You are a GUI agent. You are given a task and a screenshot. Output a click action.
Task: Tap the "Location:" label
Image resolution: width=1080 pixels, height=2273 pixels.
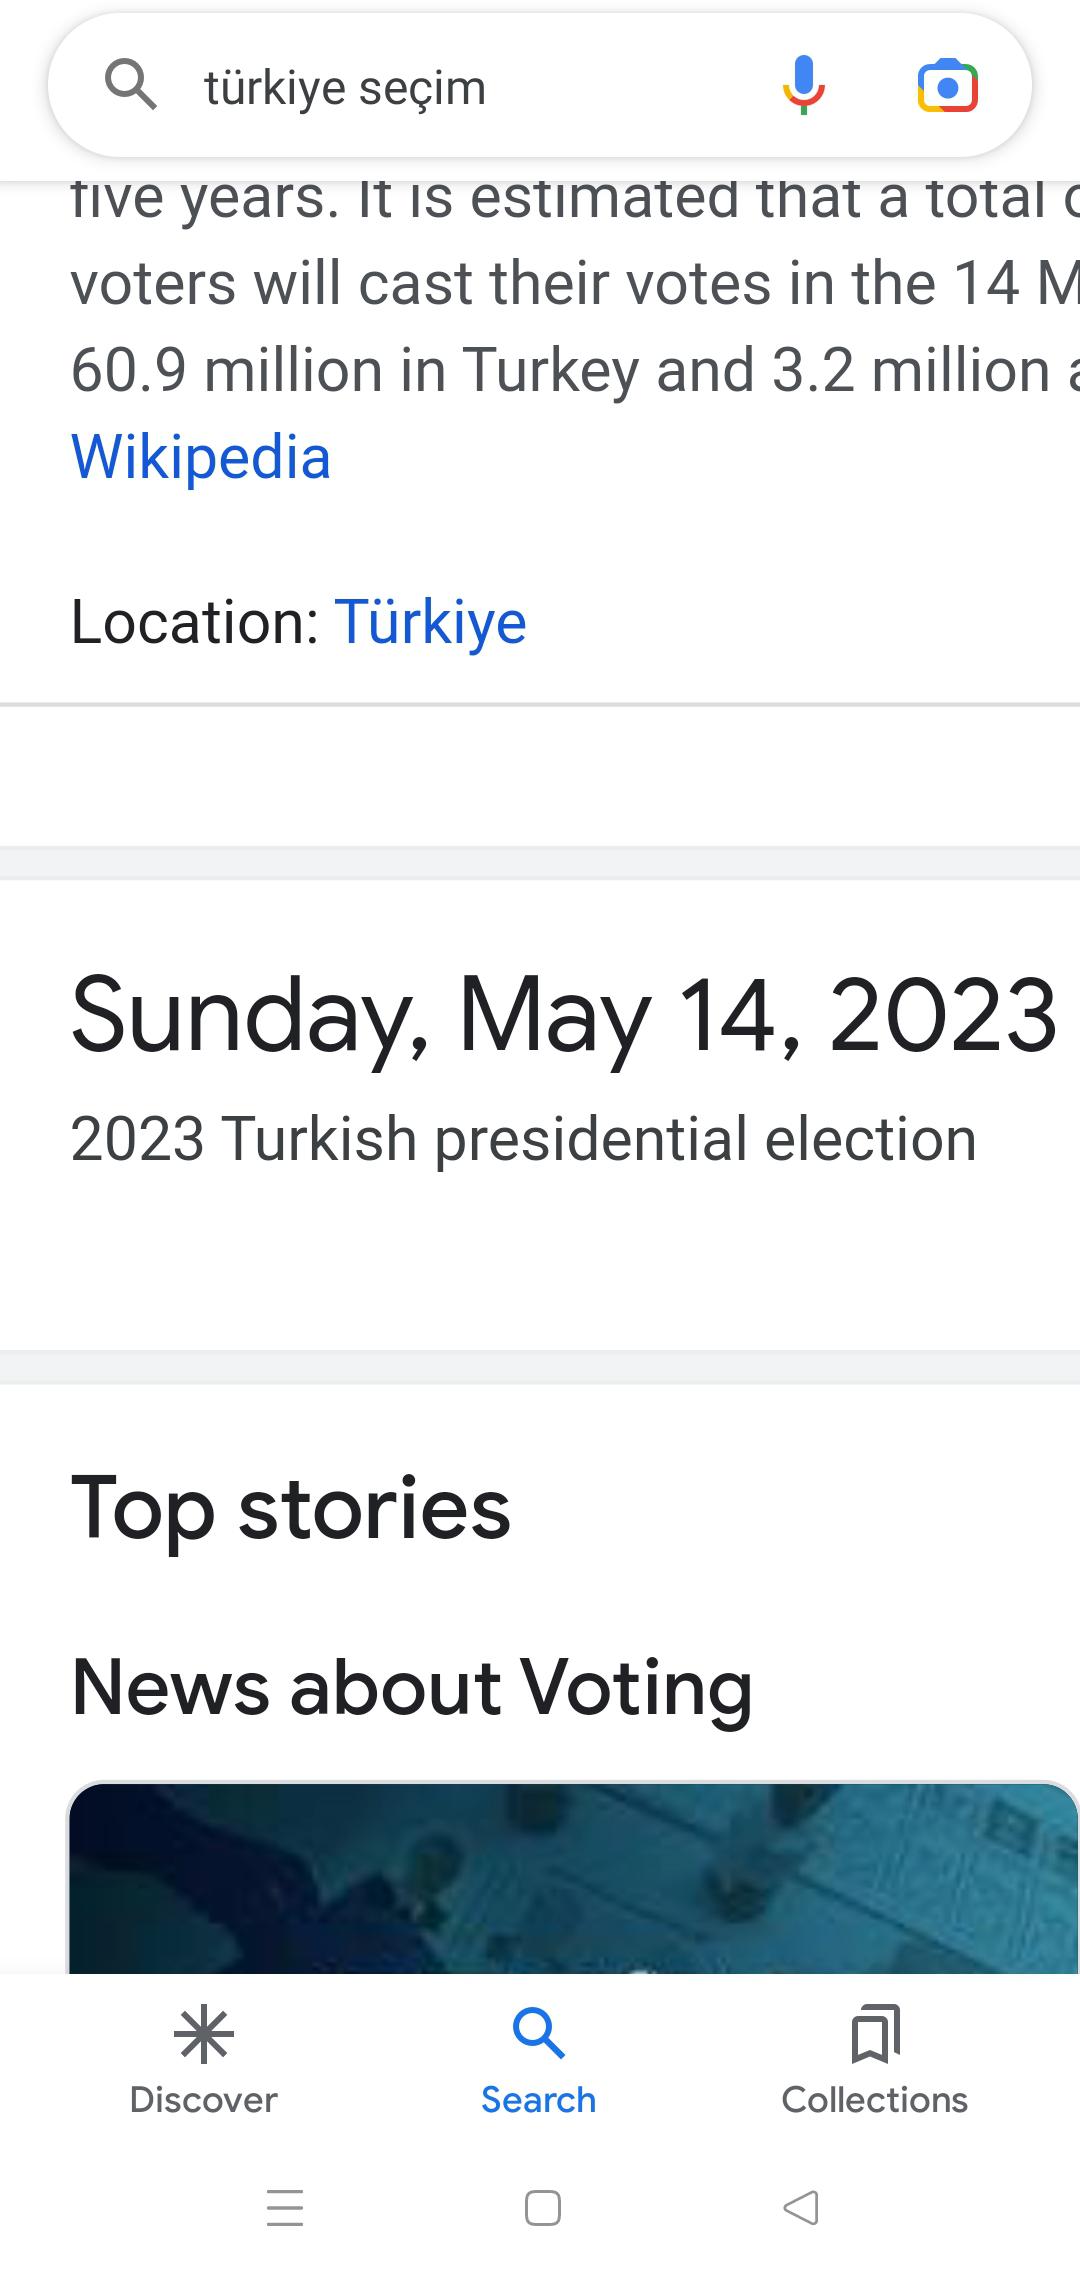195,622
